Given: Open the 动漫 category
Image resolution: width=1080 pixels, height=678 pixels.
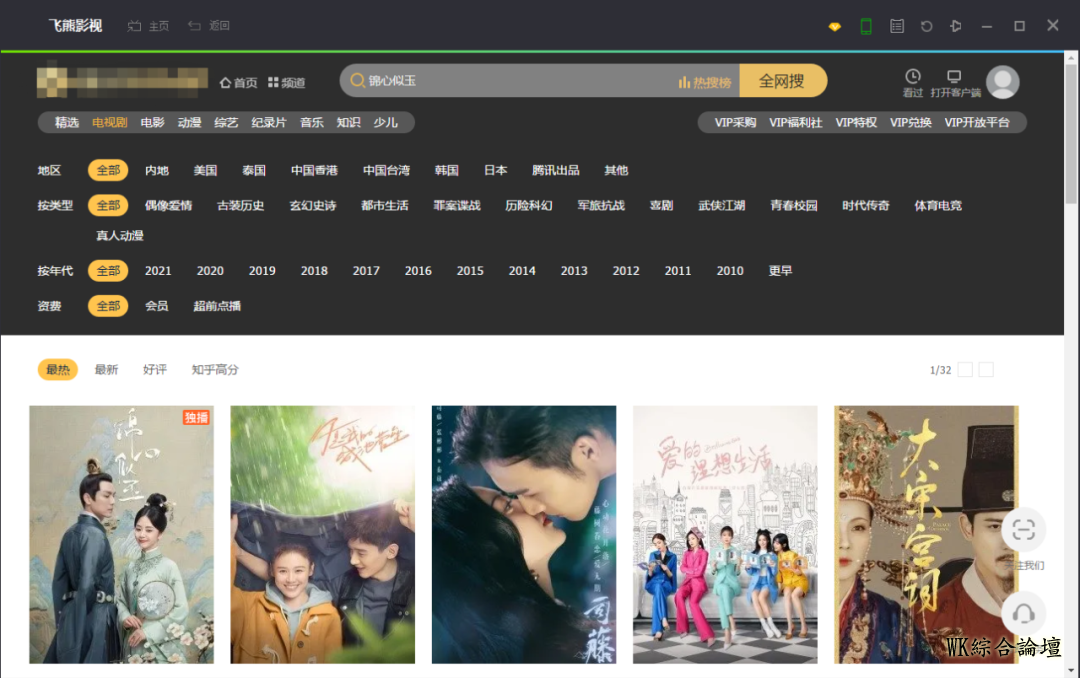Looking at the screenshot, I should 189,123.
